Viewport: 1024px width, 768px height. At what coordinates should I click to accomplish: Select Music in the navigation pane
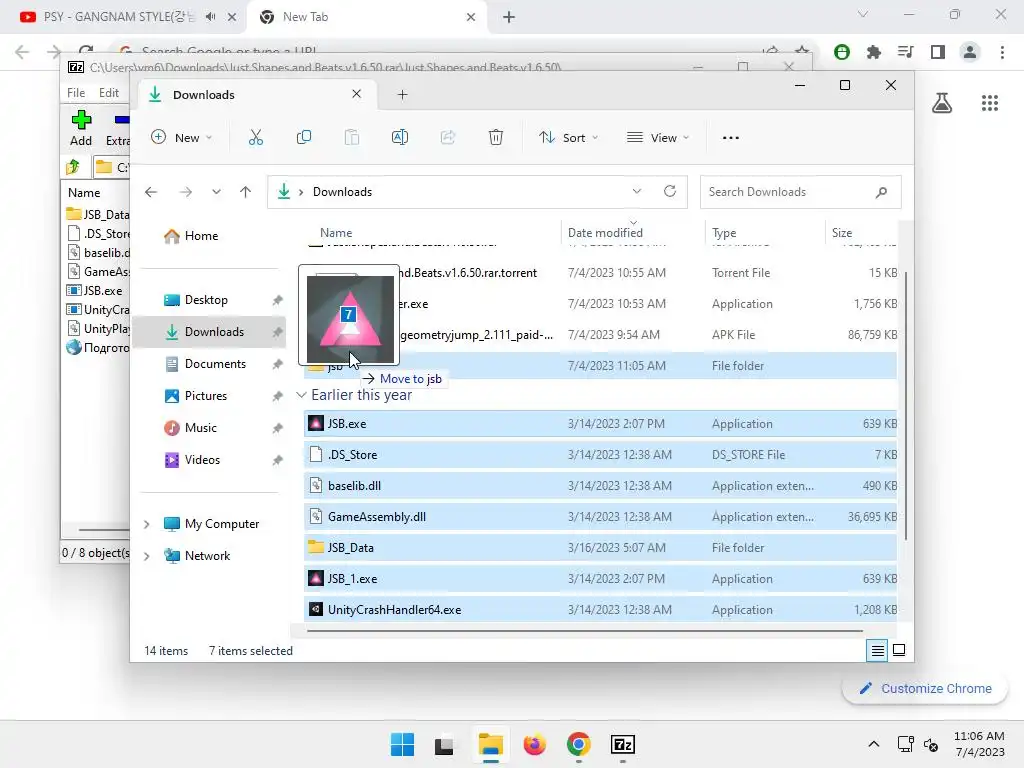click(x=200, y=428)
